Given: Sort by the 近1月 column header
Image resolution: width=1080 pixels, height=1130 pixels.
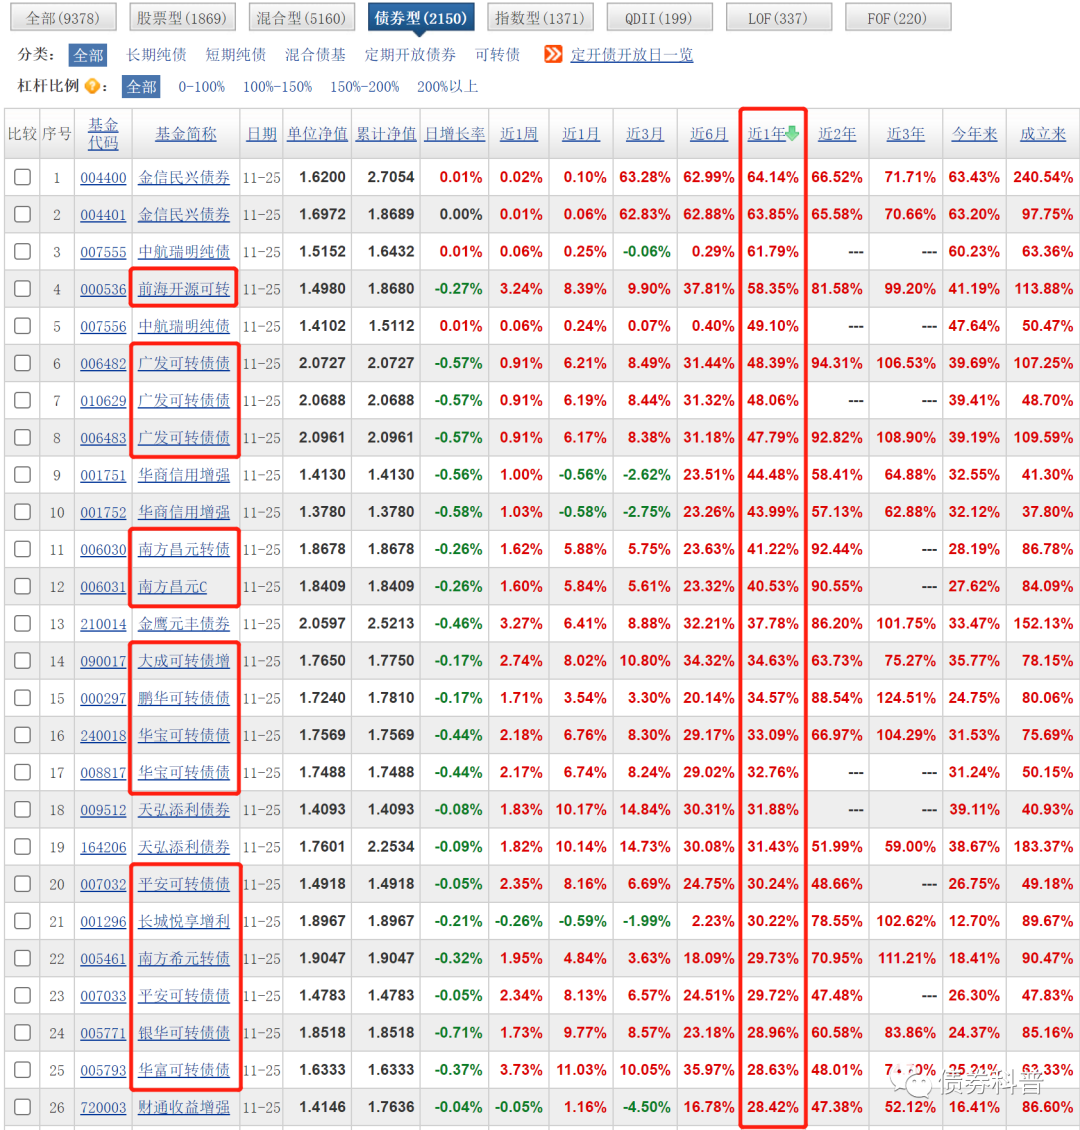Looking at the screenshot, I should [x=581, y=133].
